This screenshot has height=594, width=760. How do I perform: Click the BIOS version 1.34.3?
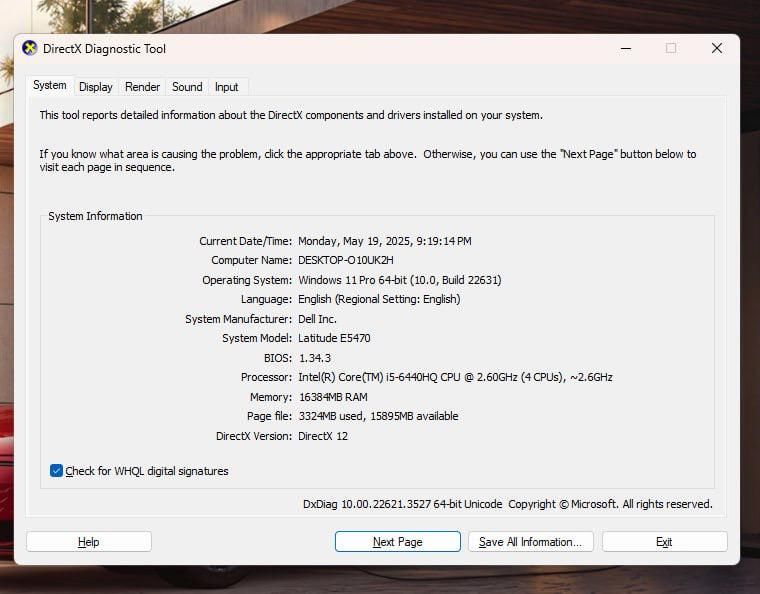[x=315, y=358]
